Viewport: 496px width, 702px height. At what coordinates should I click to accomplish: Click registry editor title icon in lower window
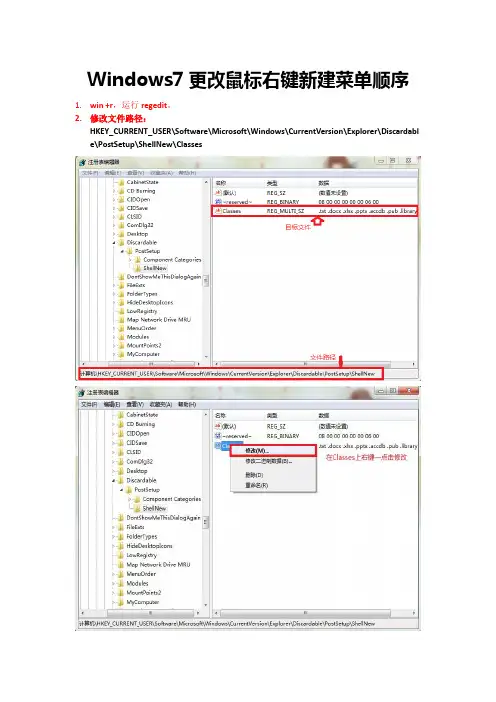[x=82, y=393]
